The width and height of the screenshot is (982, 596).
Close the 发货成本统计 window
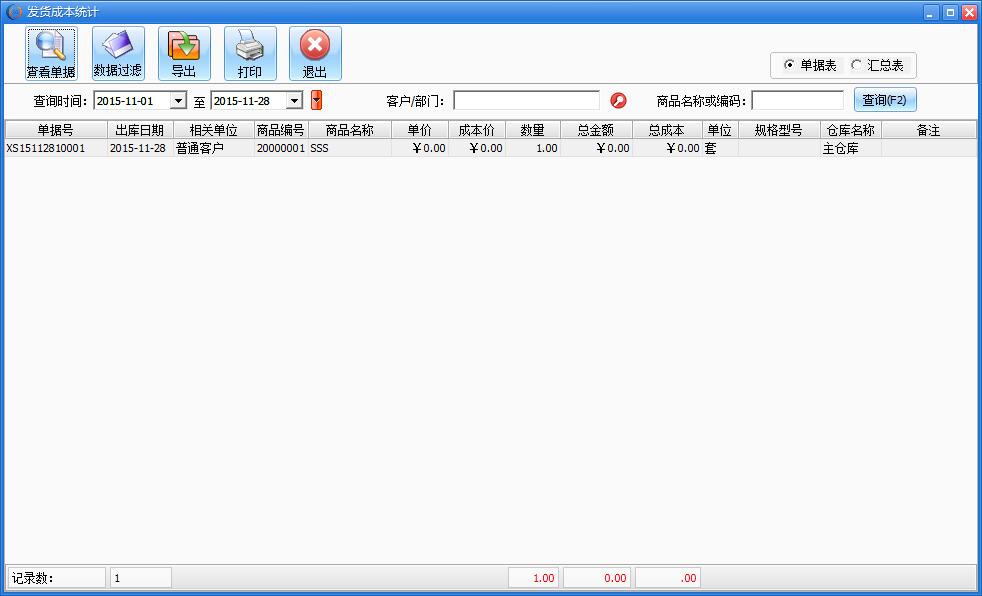coord(969,12)
